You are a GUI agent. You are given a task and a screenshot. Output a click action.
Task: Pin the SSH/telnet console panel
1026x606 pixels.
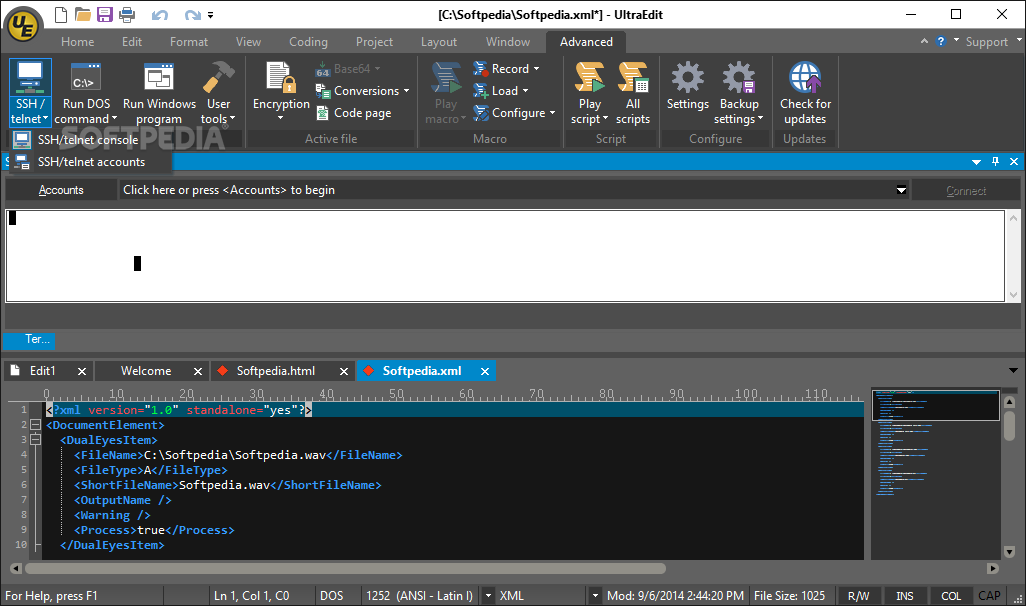point(995,162)
